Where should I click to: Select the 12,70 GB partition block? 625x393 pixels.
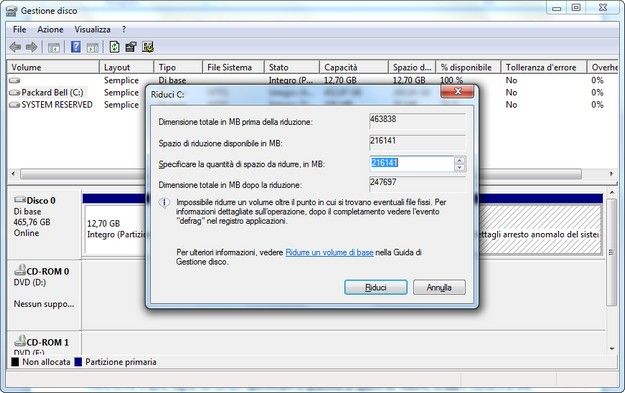click(x=115, y=229)
